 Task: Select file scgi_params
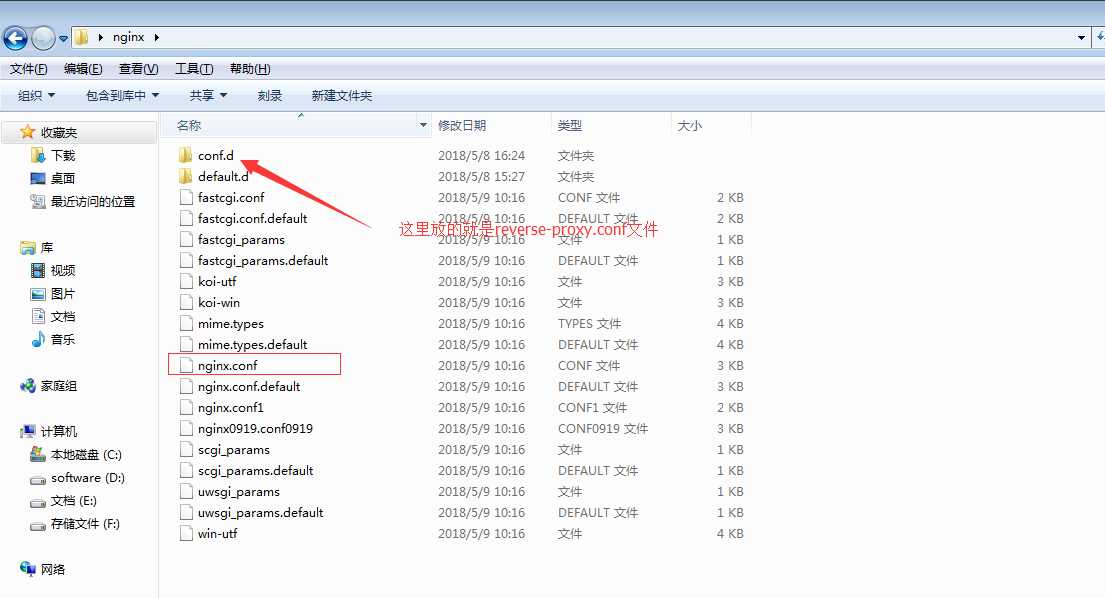pos(233,449)
